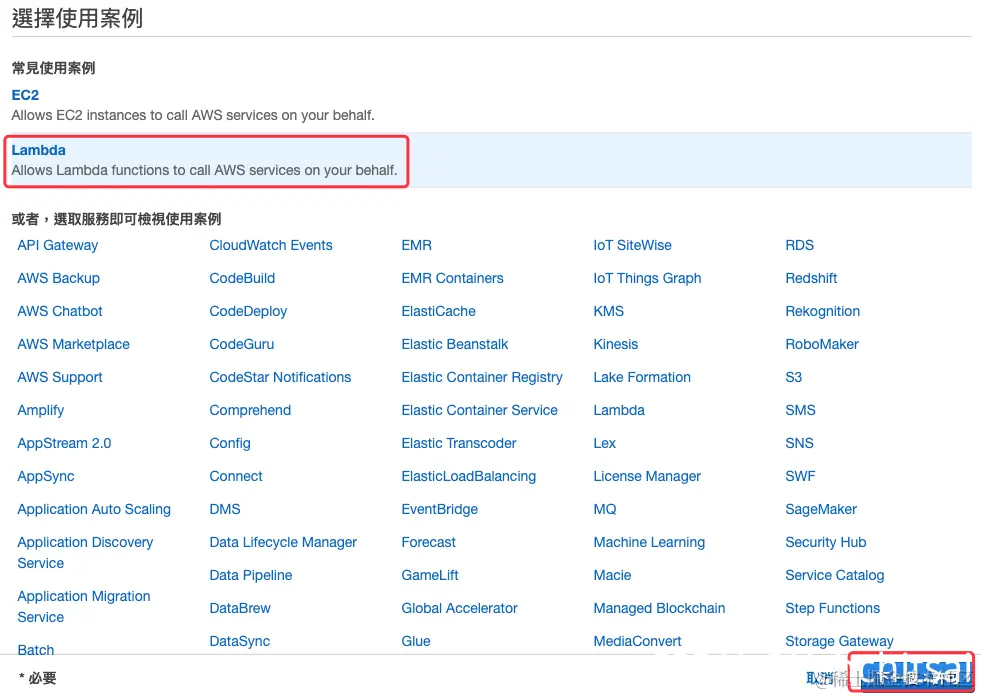Open the Lex service link
Viewport: 981px width, 696px height.
click(x=604, y=444)
